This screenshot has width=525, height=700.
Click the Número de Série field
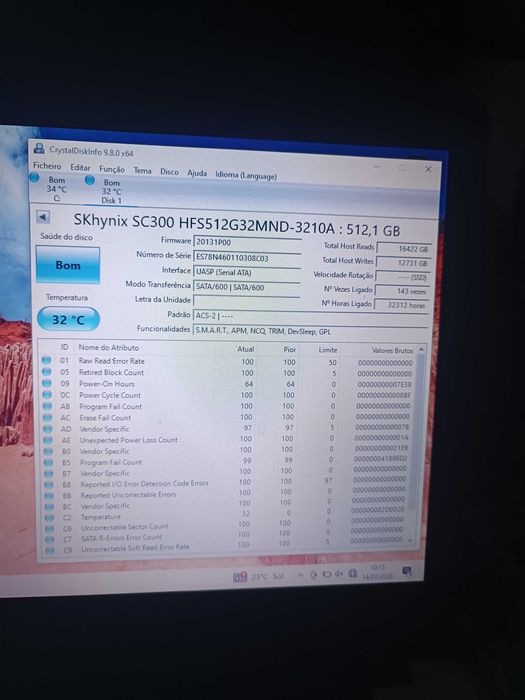pos(247,257)
